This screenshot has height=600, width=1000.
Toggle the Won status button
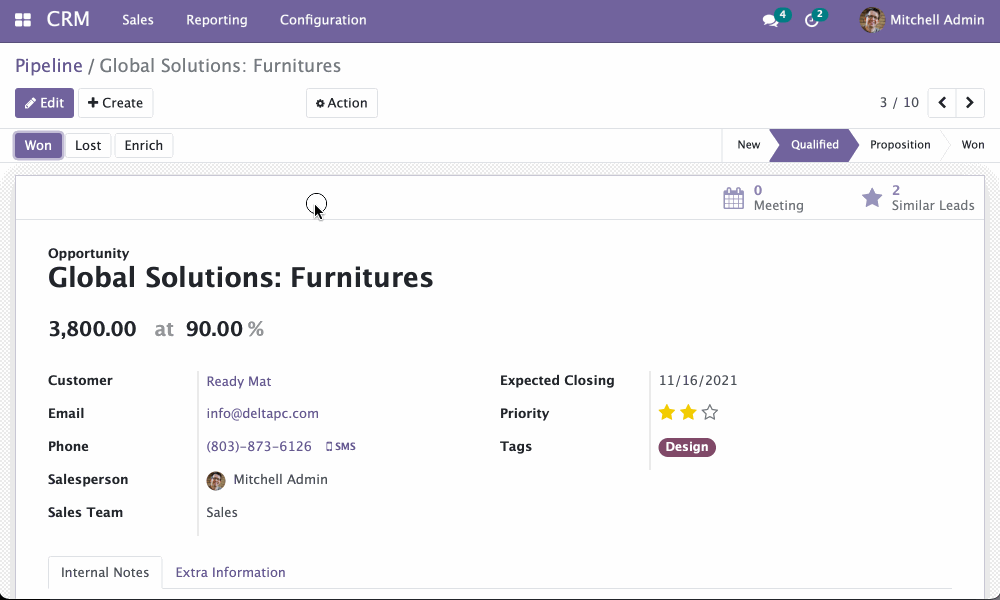[38, 144]
